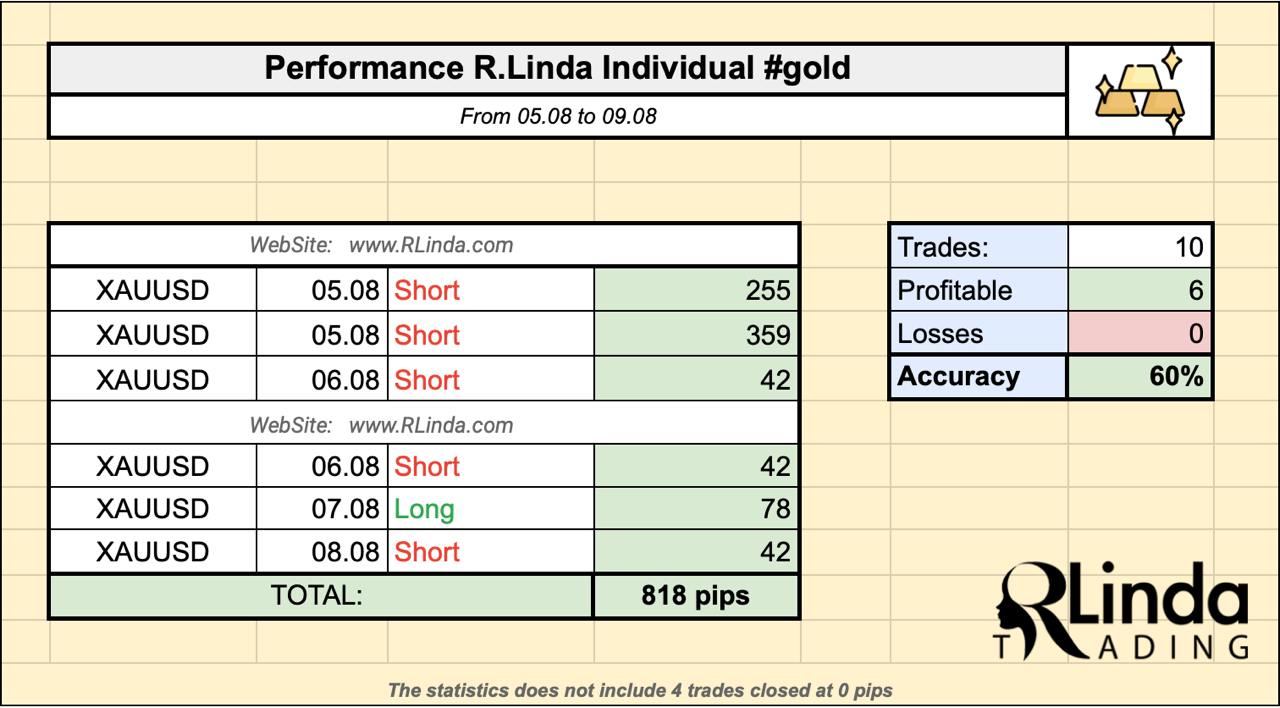
Task: Click the statistics footnote about 4 trades
Action: (x=640, y=689)
